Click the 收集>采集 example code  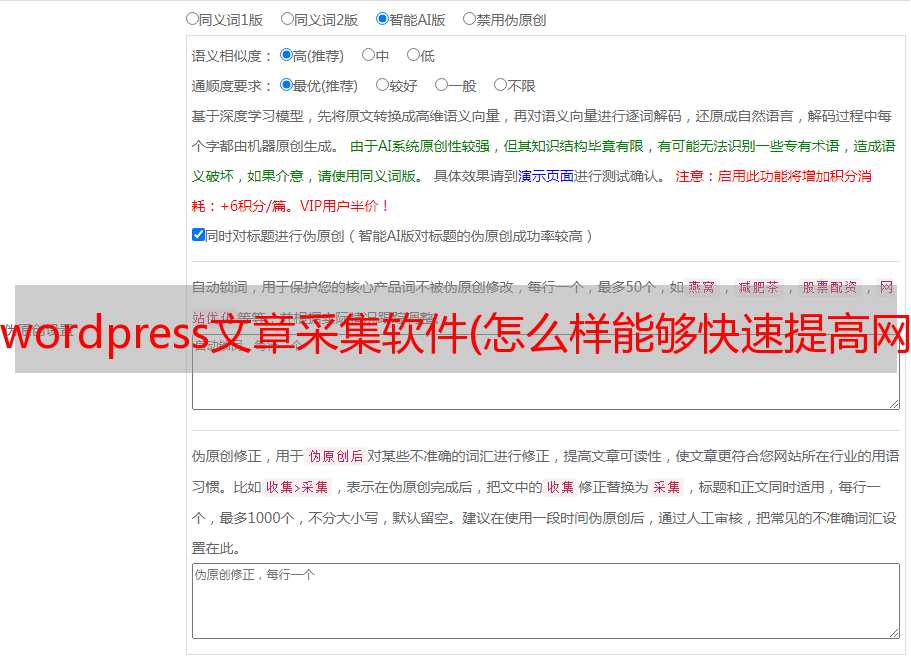point(297,487)
